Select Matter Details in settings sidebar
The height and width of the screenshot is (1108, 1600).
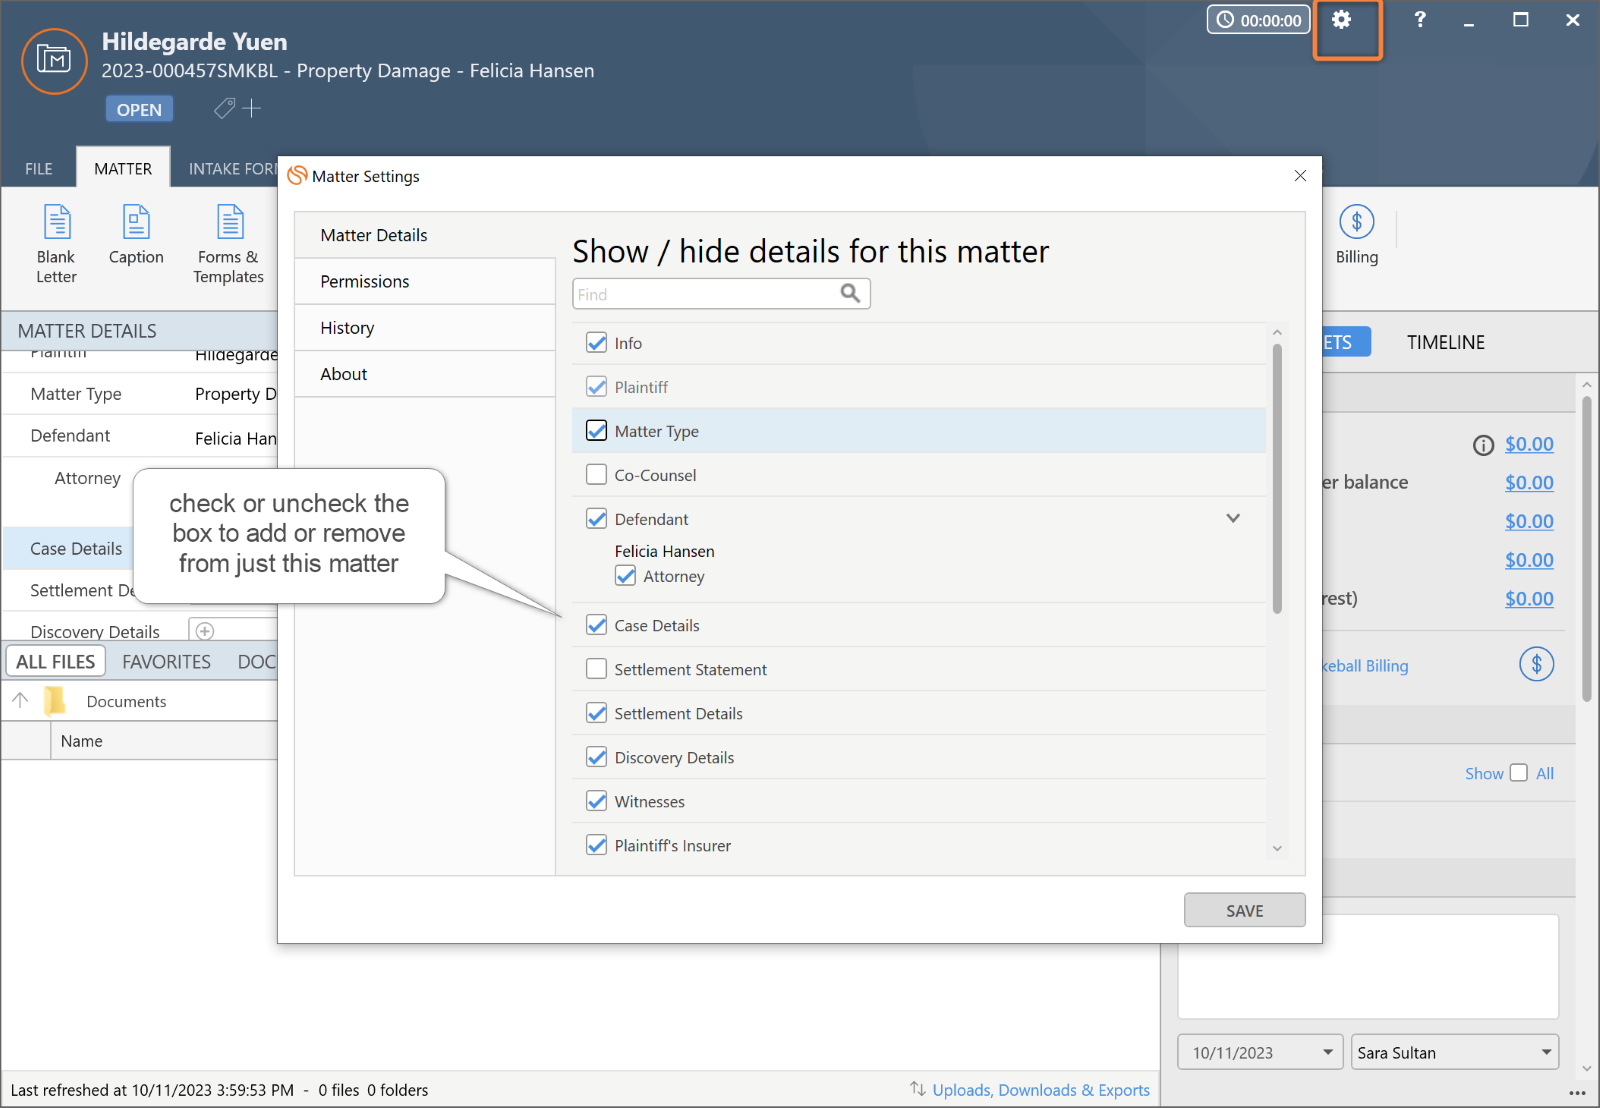click(x=425, y=235)
